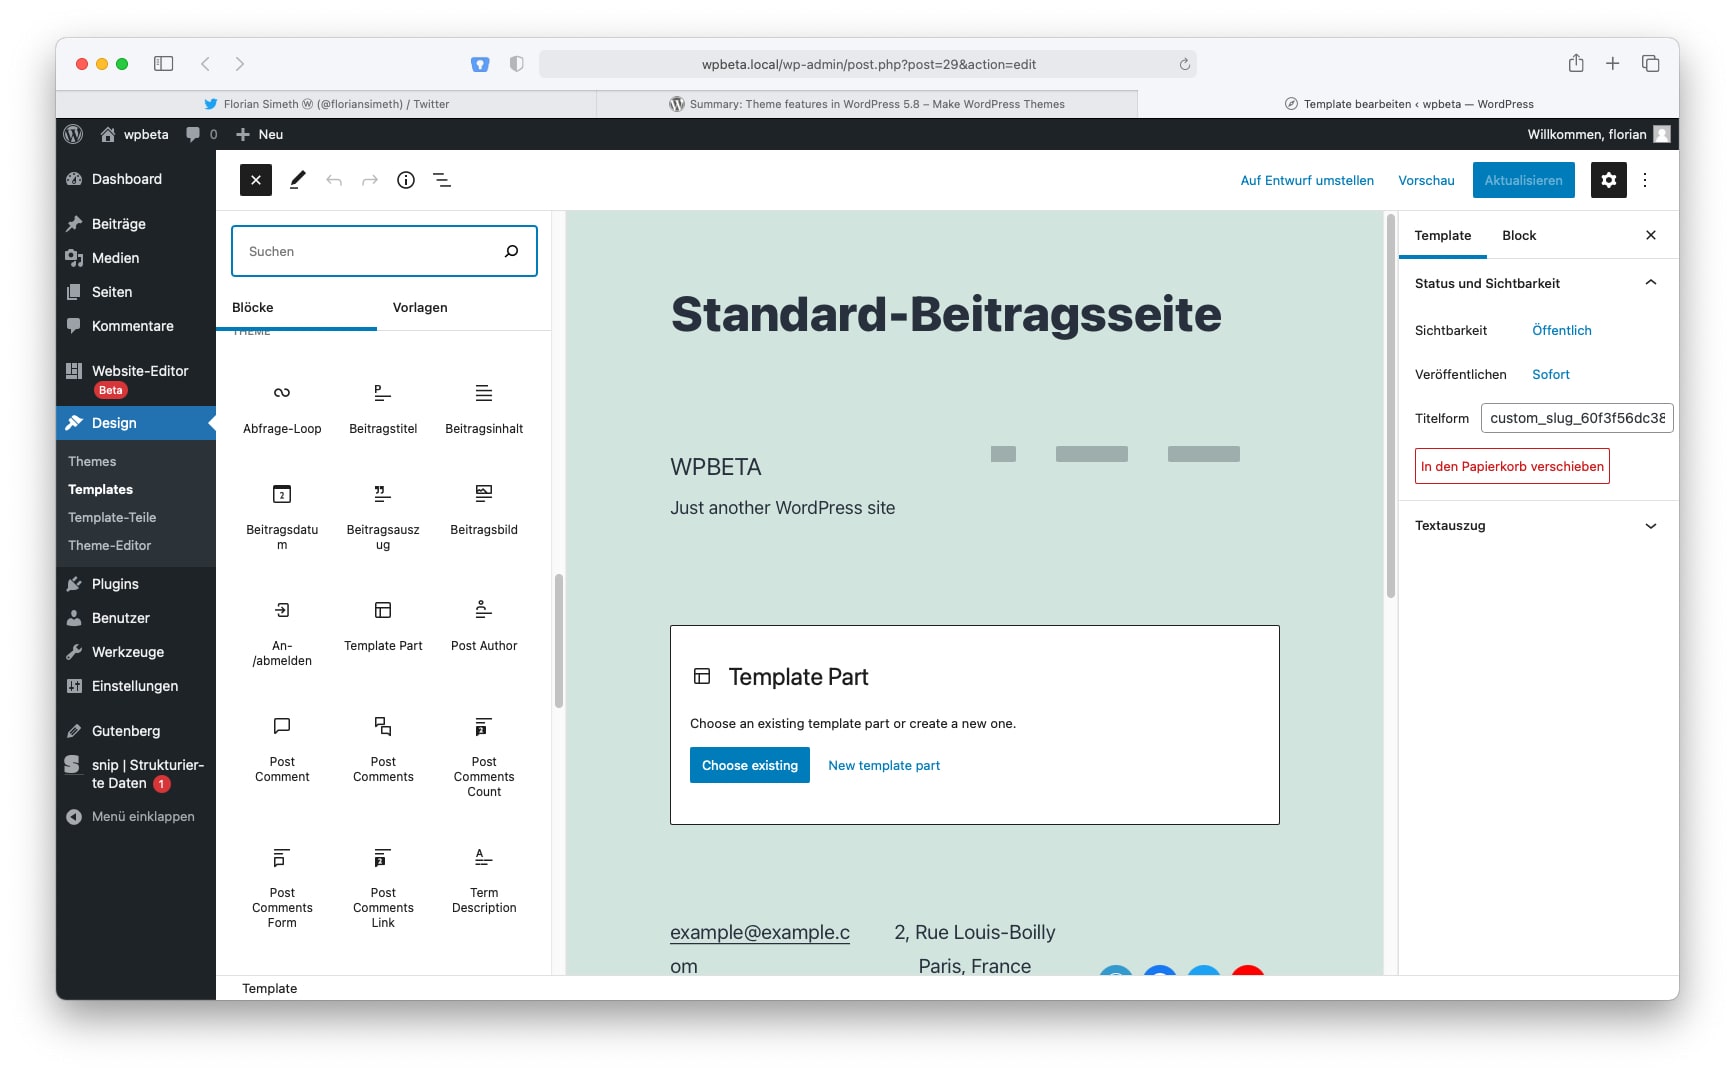Viewport: 1735px width, 1074px height.
Task: Click the New template part link
Action: click(884, 766)
